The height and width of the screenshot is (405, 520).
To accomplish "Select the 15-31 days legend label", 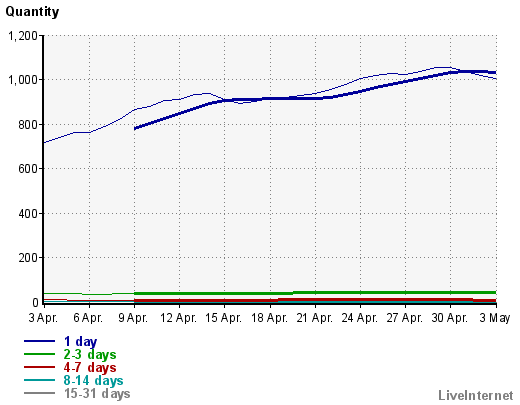I will 97,393.
